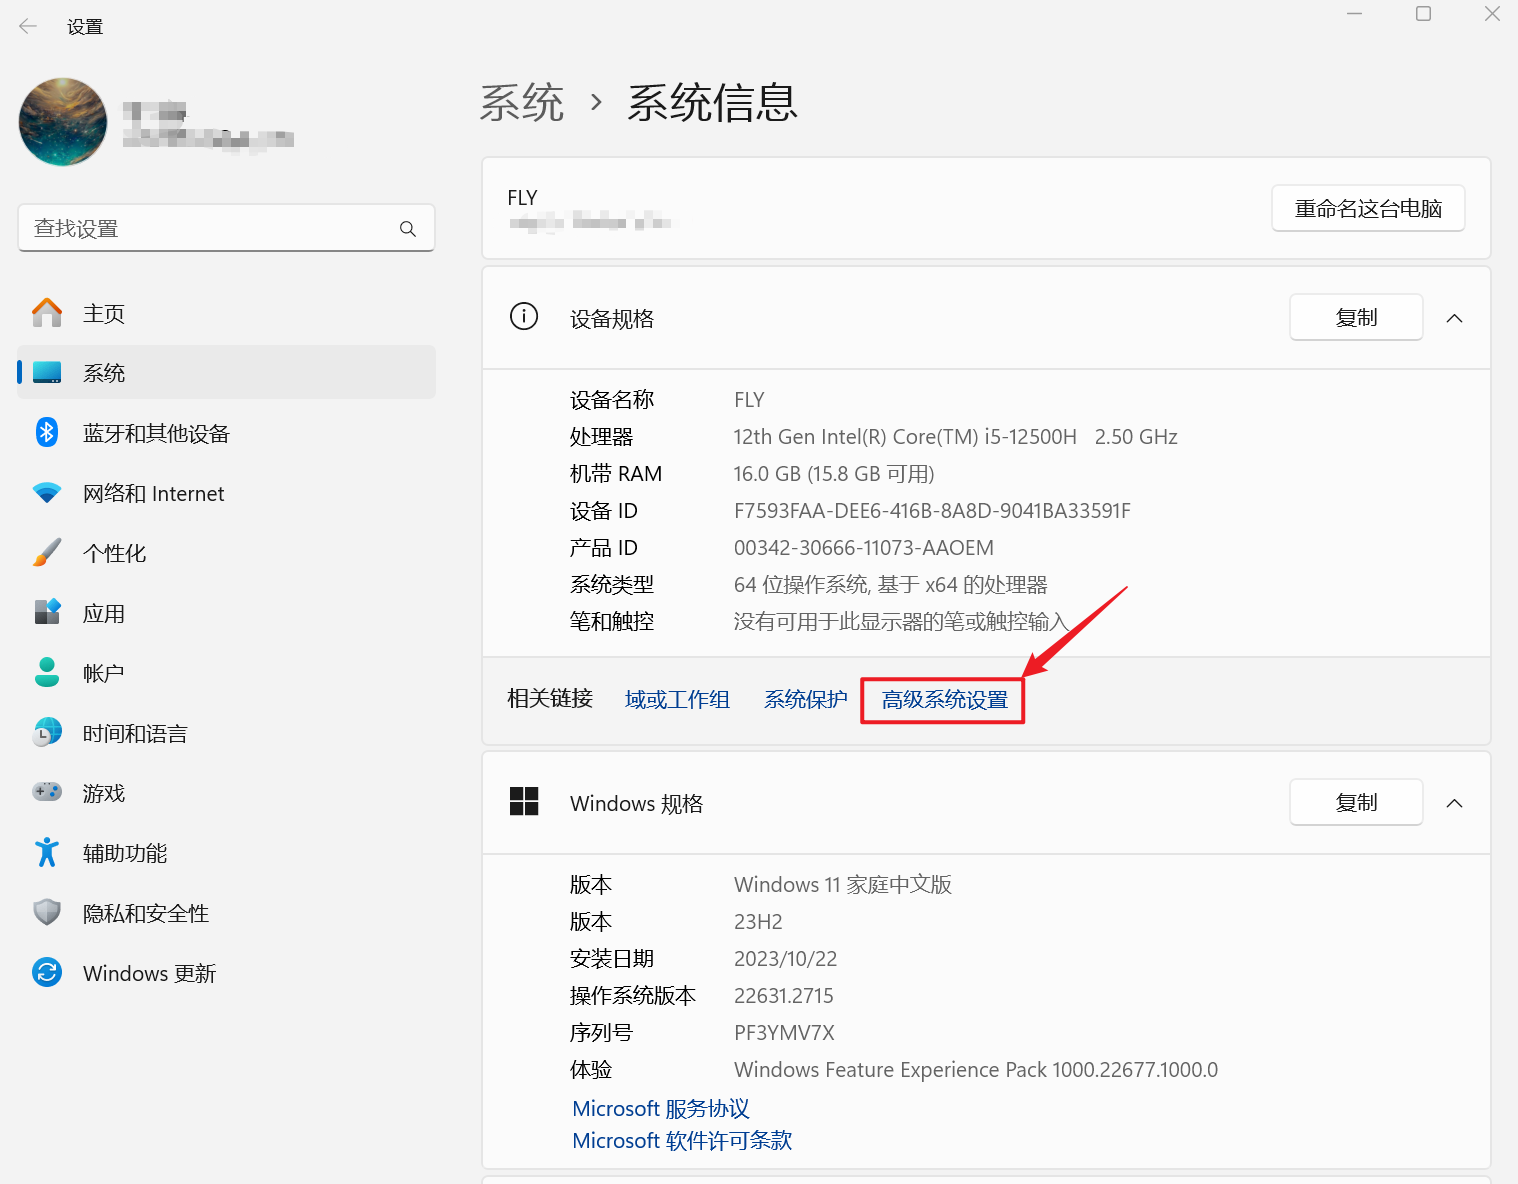1518x1184 pixels.
Task: Click the product ID 00342-30666-11073-AAOEM
Action: pos(864,548)
